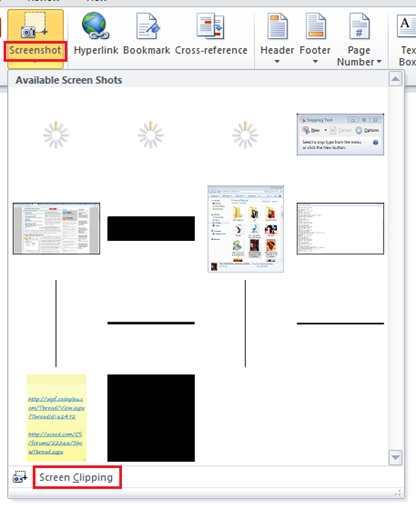Click the Footer page icon
Image resolution: width=416 pixels, height=509 pixels.
pos(315,26)
